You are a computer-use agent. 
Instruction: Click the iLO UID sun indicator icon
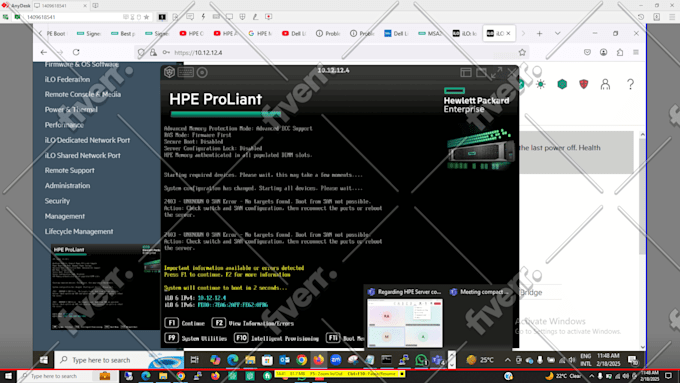(x=540, y=84)
